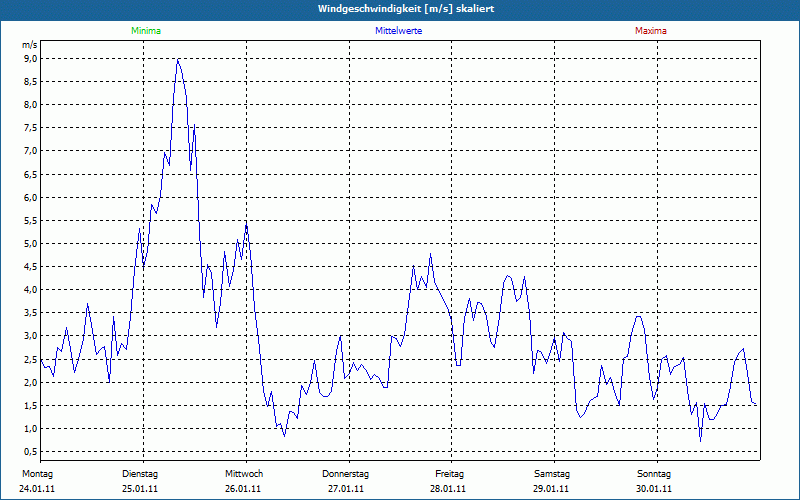Select the Montag day label
Viewport: 800px width, 500px height.
(37, 474)
